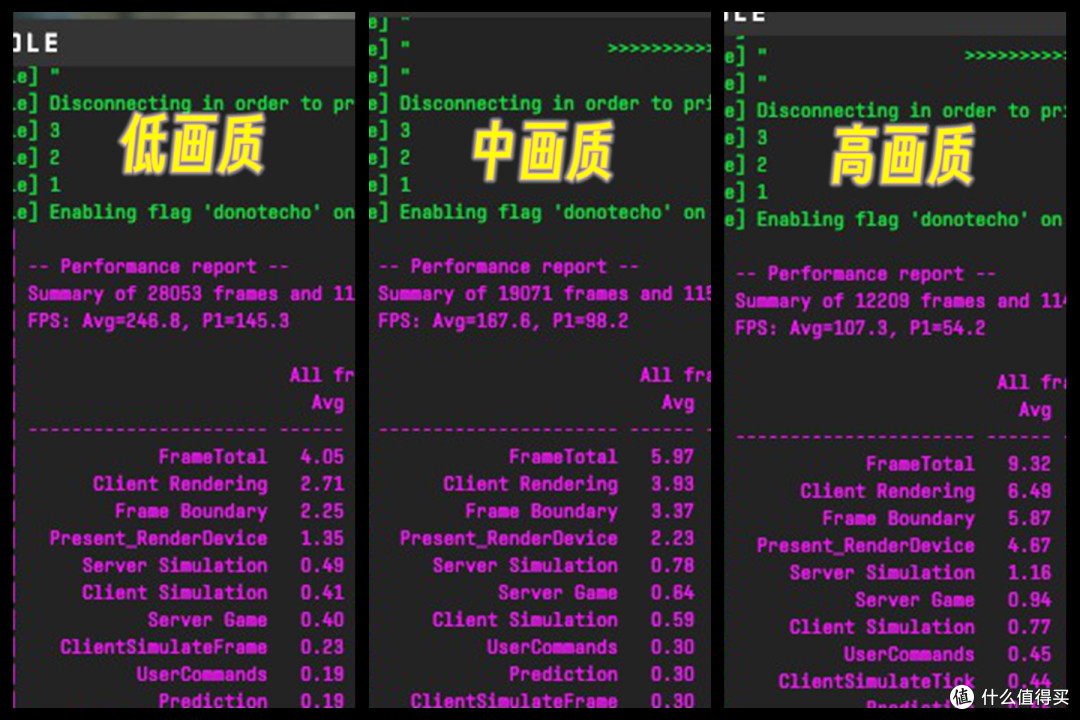Select Server Game value 0.94
The width and height of the screenshot is (1080, 720).
1029,600
